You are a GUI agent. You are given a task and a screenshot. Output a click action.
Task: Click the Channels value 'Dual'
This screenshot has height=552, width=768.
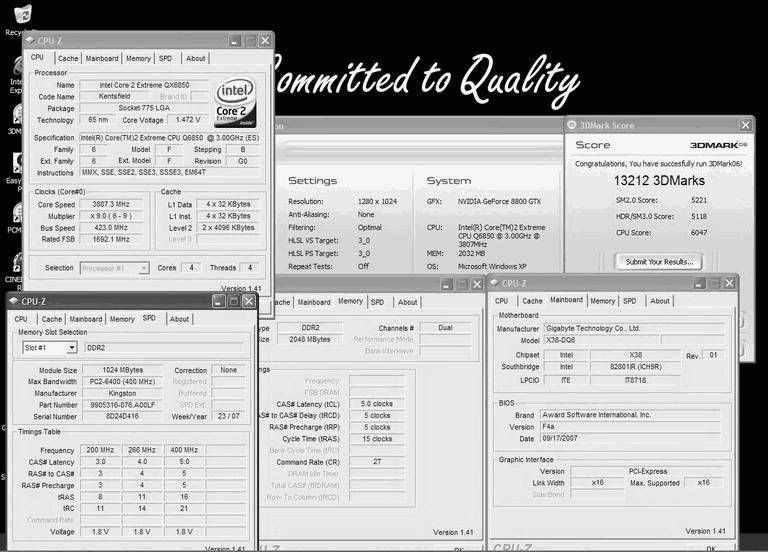[445, 328]
